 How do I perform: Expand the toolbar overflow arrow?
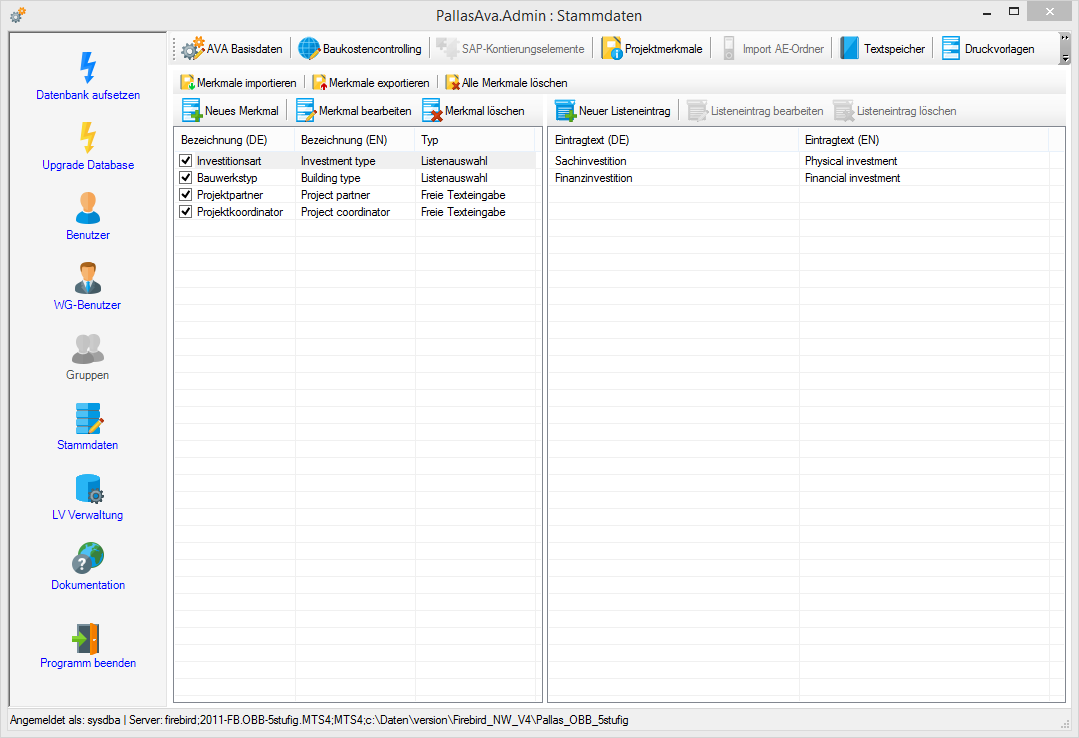tap(1065, 49)
